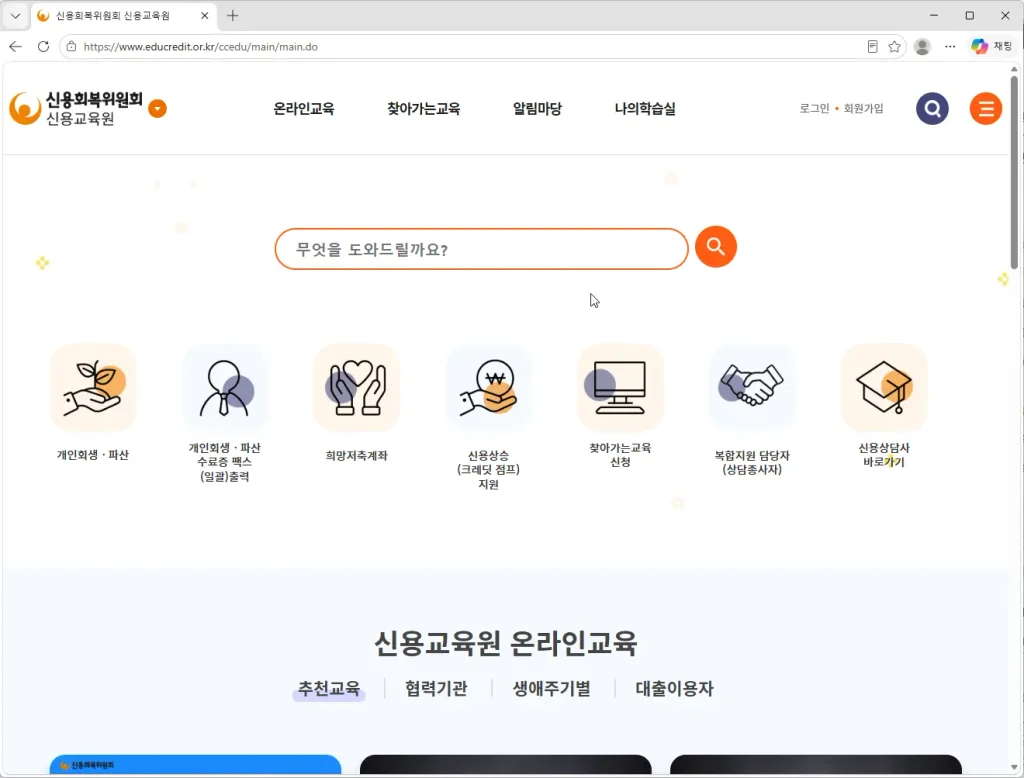Open the browser settings three-dots menu
The height and width of the screenshot is (778, 1024).
click(x=950, y=46)
